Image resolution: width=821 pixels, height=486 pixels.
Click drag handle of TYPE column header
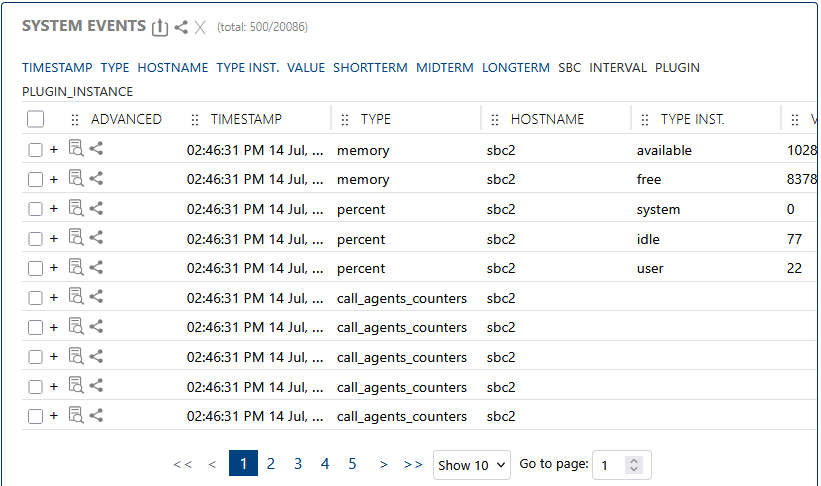[345, 120]
